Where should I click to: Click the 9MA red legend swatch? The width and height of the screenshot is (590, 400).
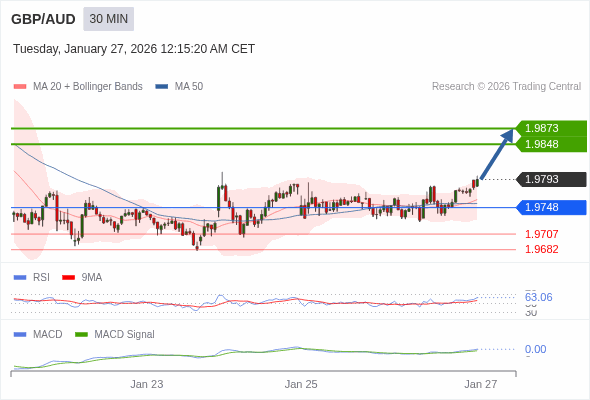pos(68,278)
